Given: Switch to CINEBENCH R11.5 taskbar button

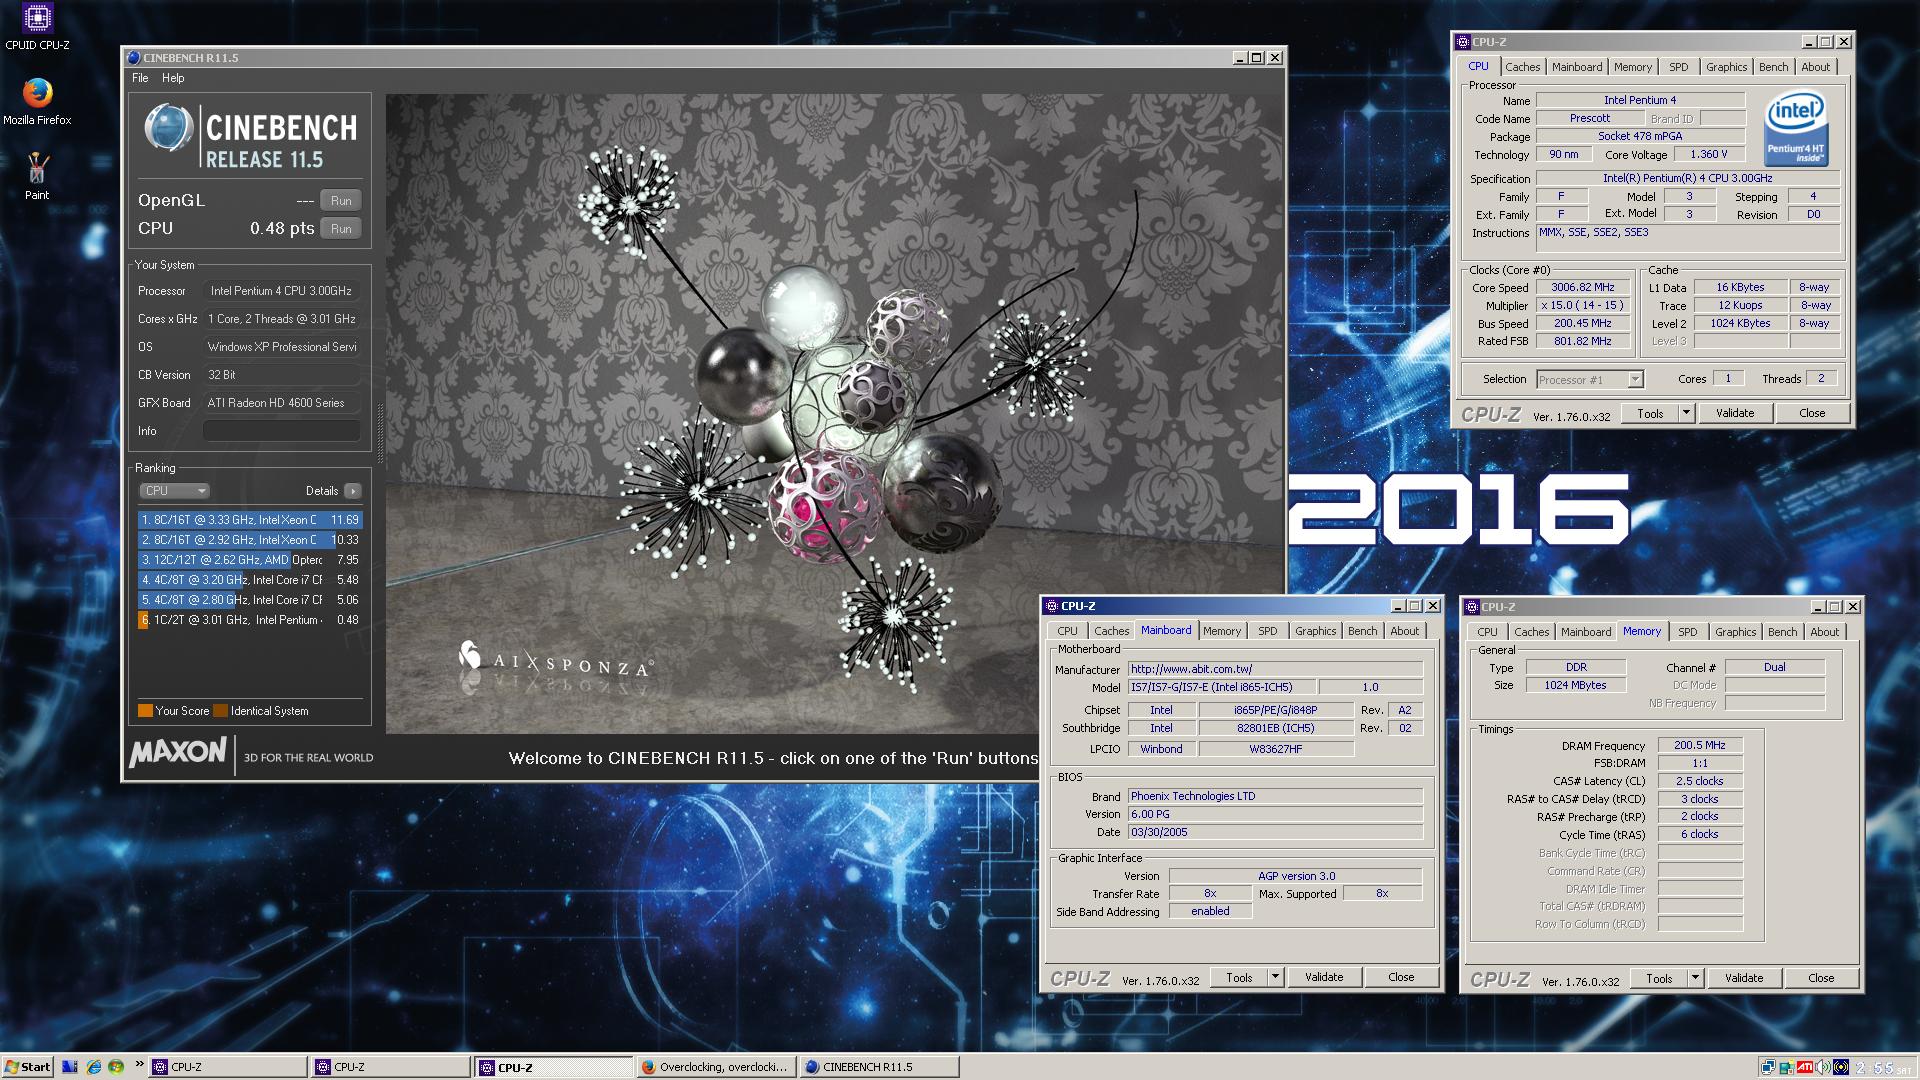Looking at the screenshot, I should (879, 1067).
